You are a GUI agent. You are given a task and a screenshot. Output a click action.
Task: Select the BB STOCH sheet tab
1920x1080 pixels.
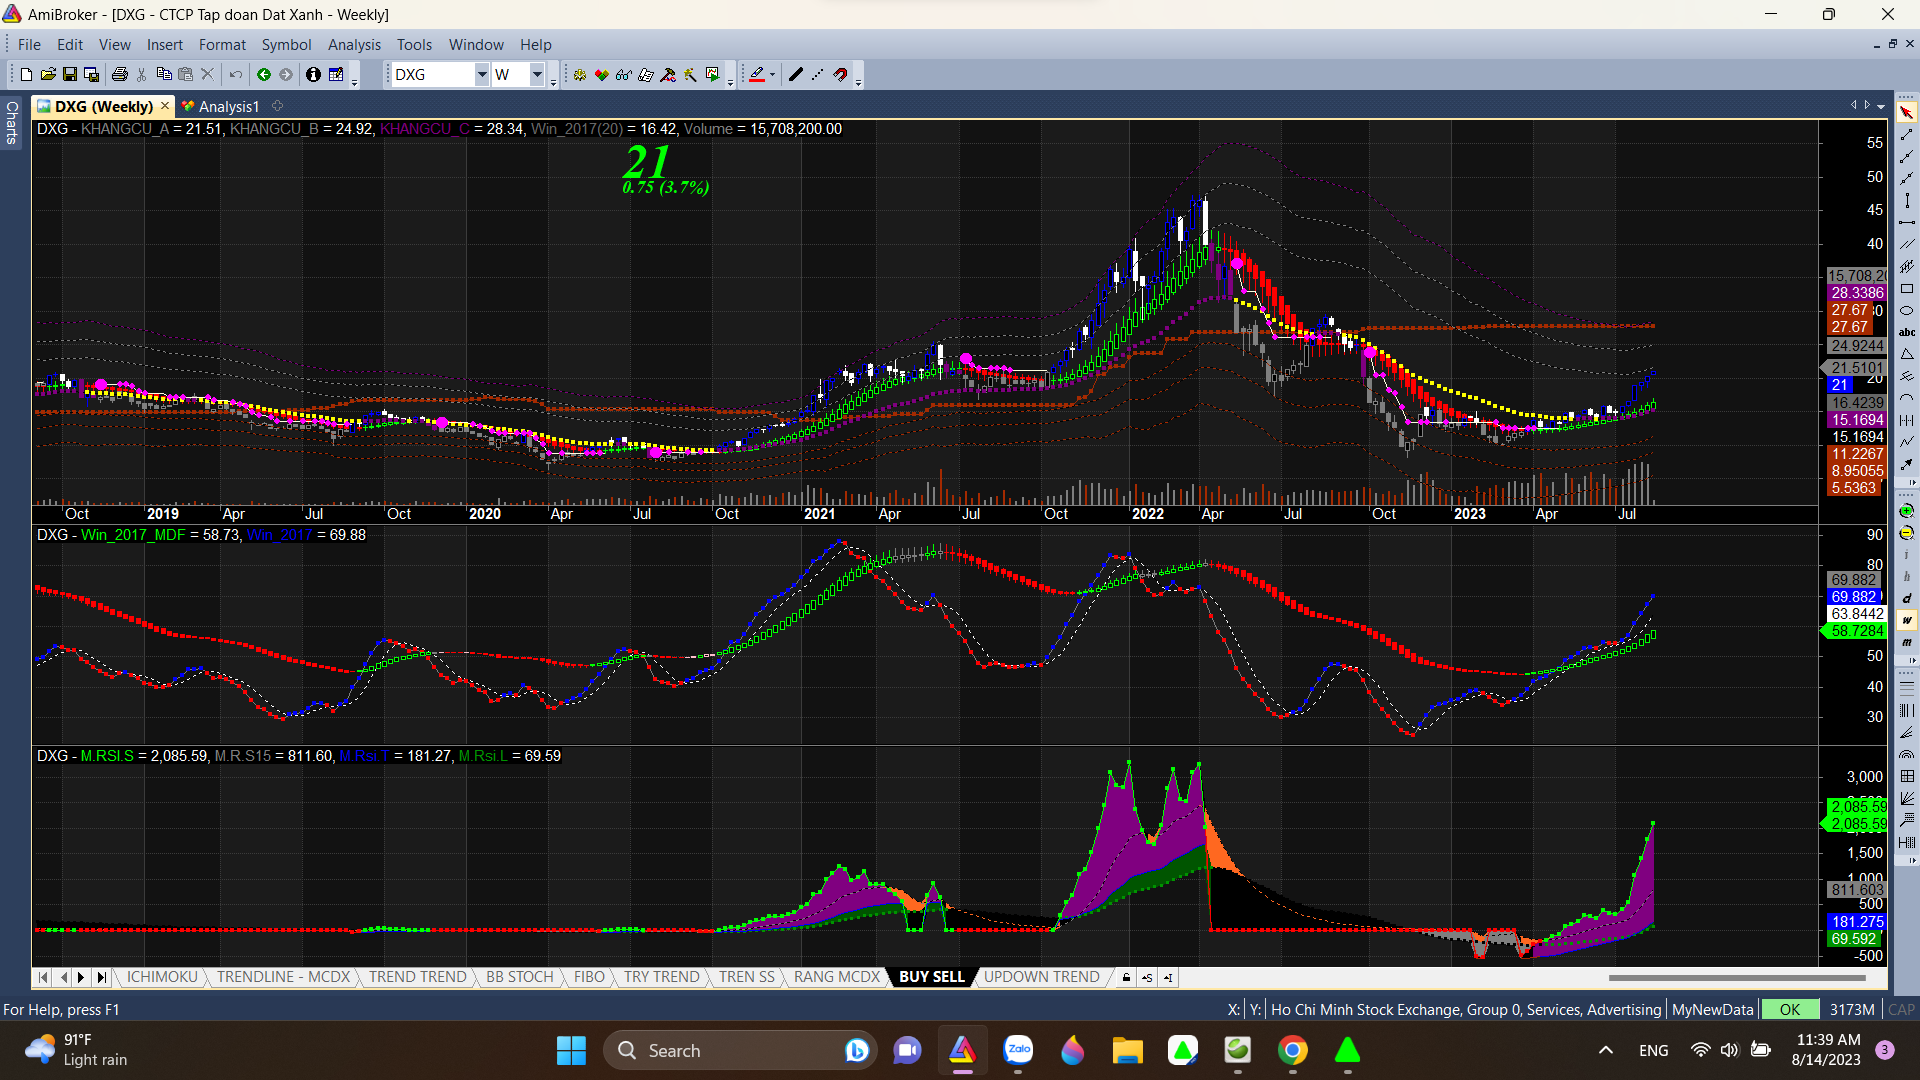(x=519, y=977)
